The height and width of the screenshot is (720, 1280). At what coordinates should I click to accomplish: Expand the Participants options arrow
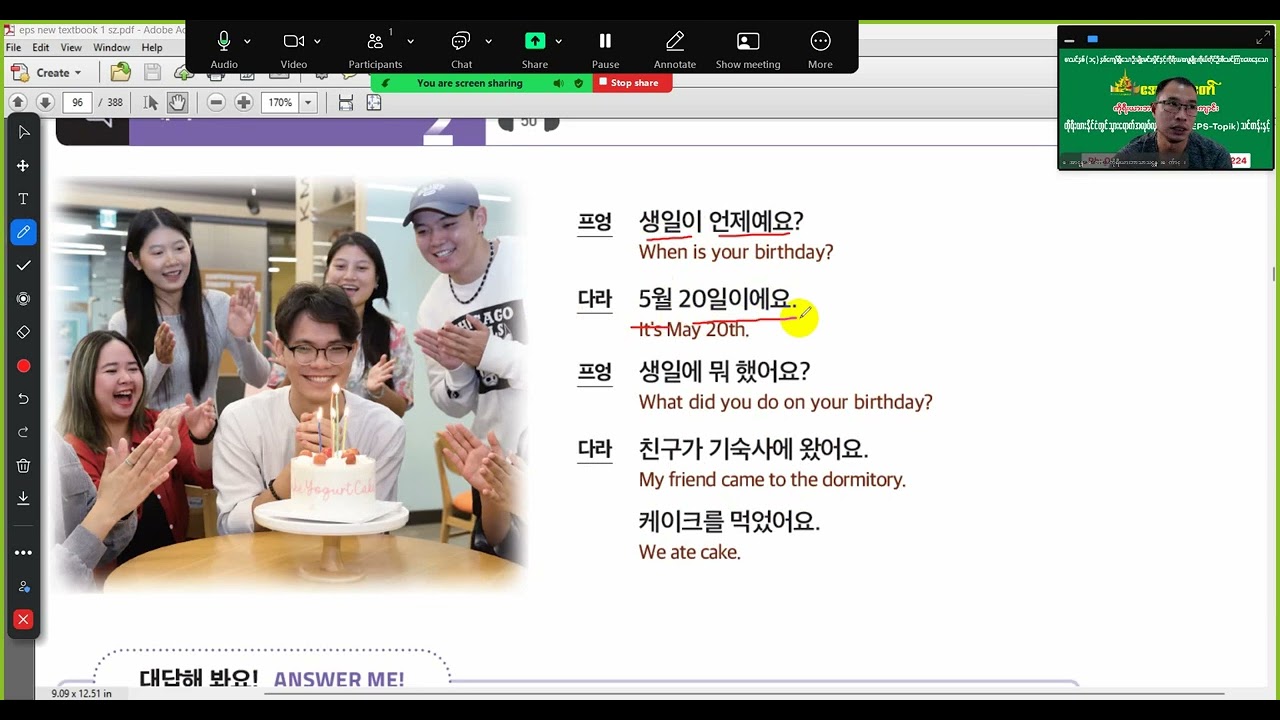click(x=410, y=42)
